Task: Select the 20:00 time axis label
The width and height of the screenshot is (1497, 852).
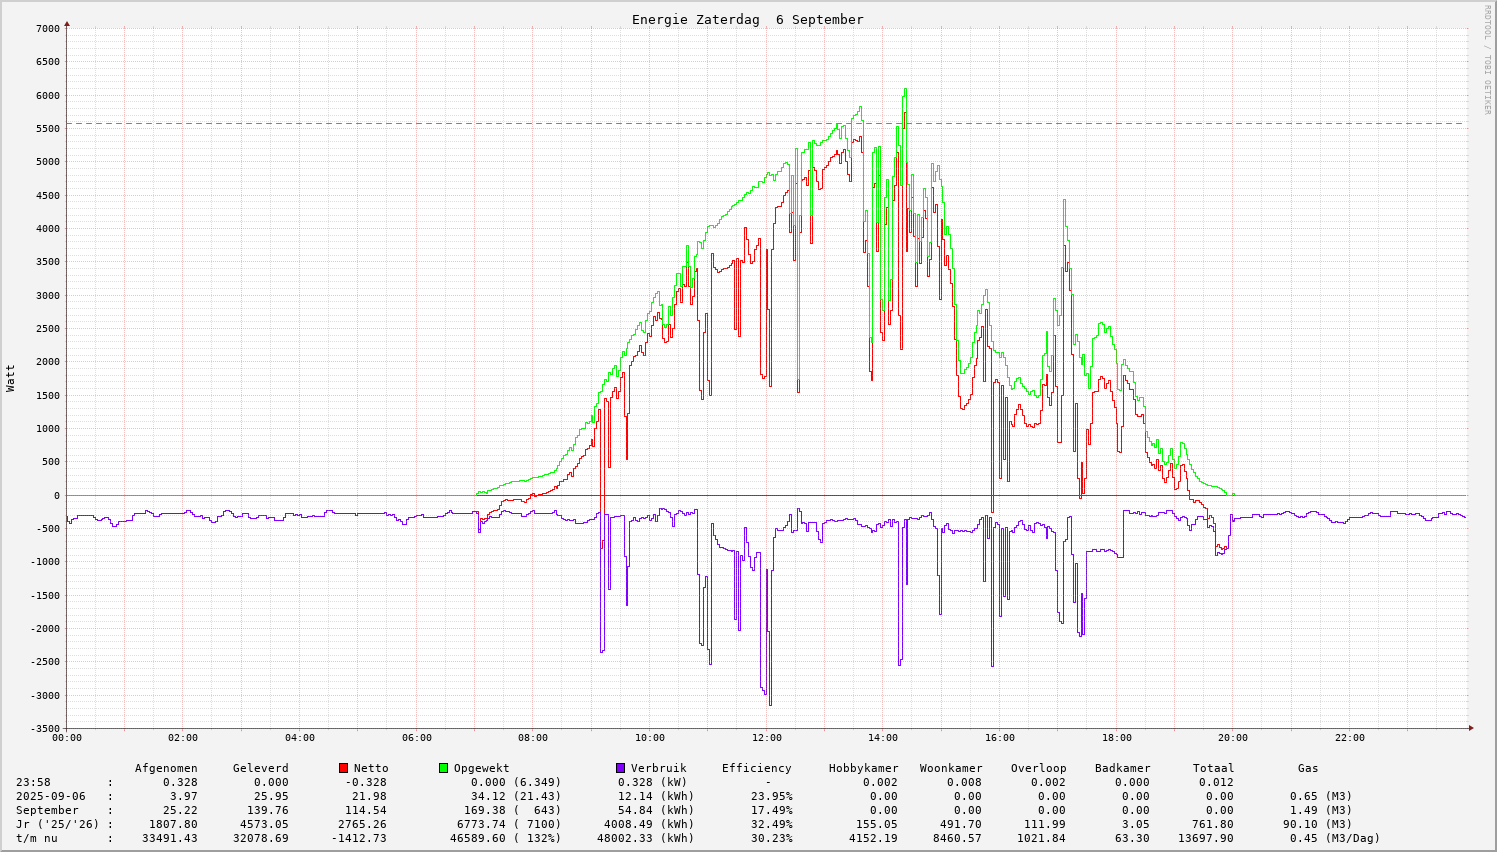Action: pos(1232,738)
